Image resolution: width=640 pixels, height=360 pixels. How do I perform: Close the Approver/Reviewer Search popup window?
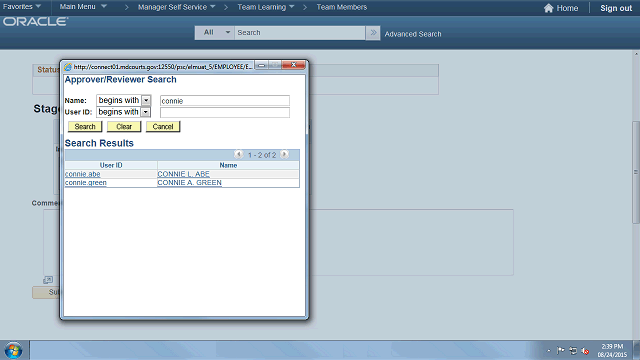tap(293, 65)
